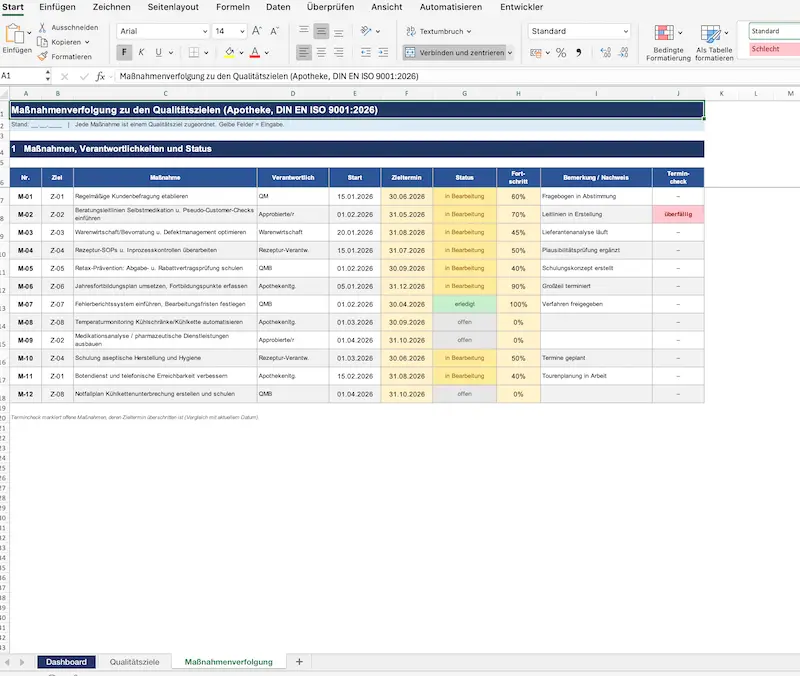Click accounting currency format icon
Image resolution: width=800 pixels, height=676 pixels.
coord(536,53)
